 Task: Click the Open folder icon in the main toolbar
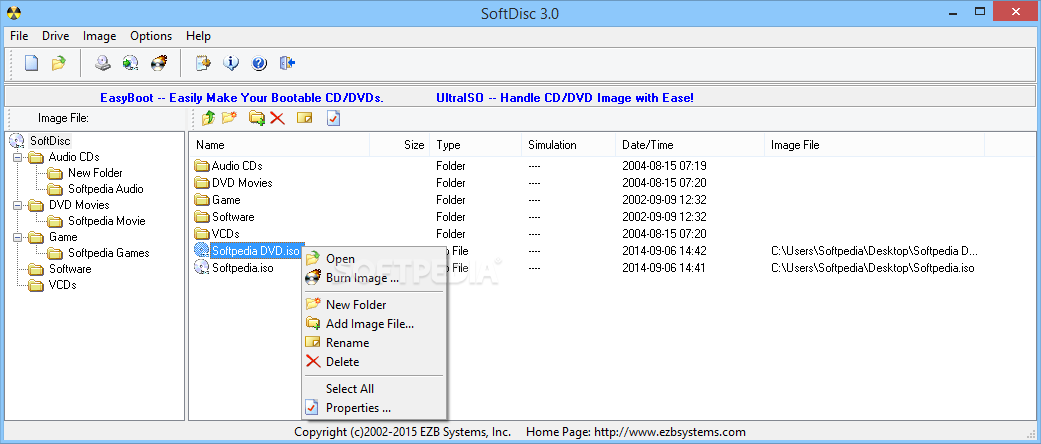(x=58, y=63)
